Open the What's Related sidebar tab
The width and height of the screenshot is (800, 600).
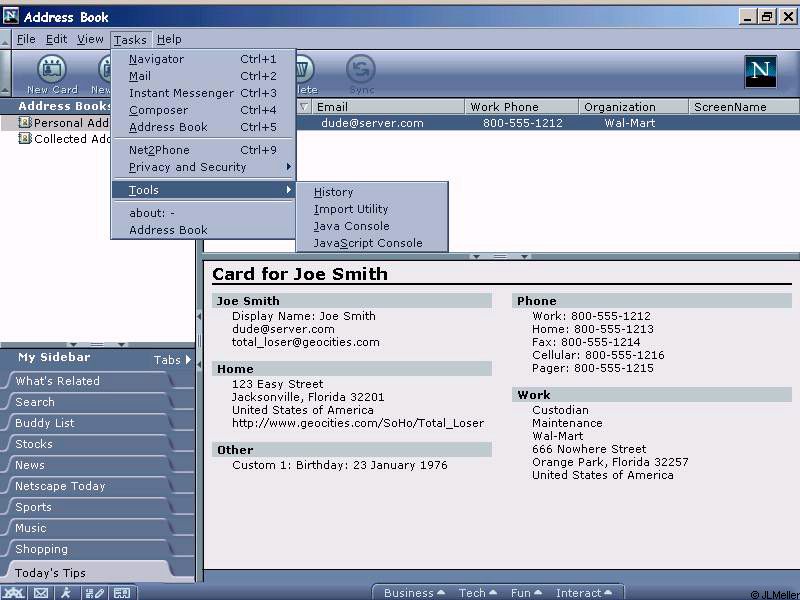click(x=88, y=381)
